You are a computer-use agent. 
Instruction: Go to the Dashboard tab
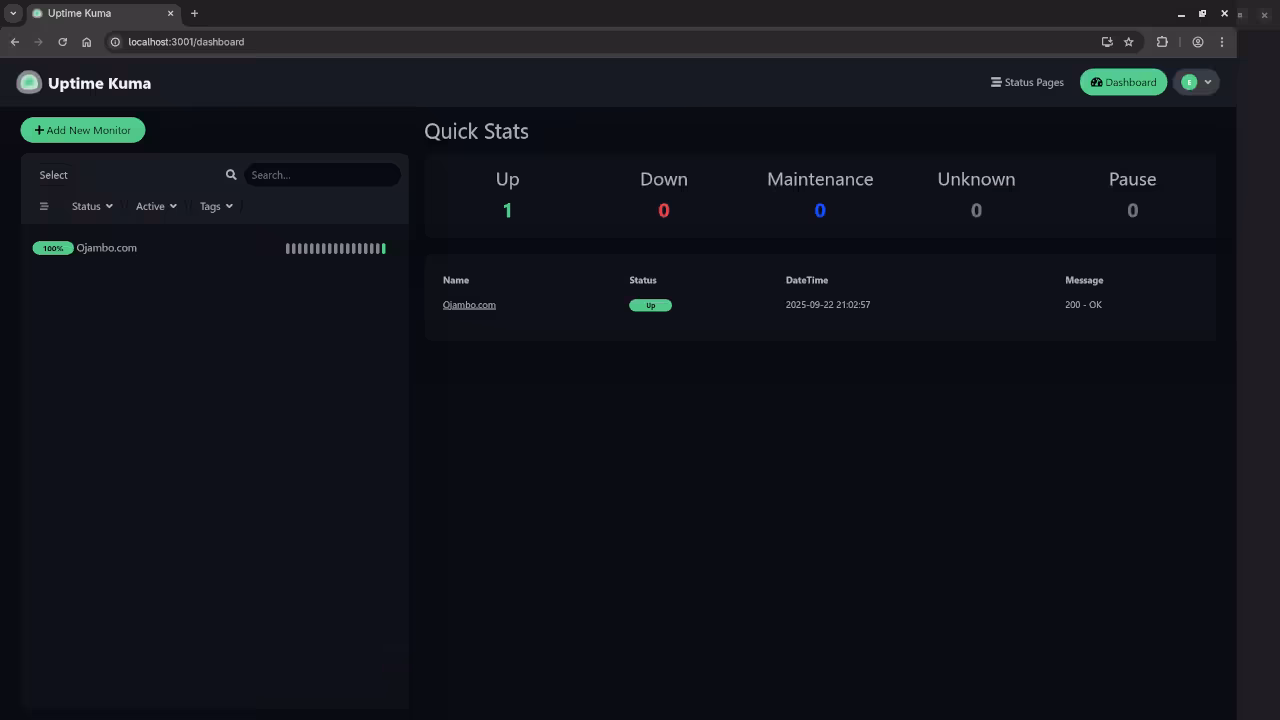(1123, 82)
